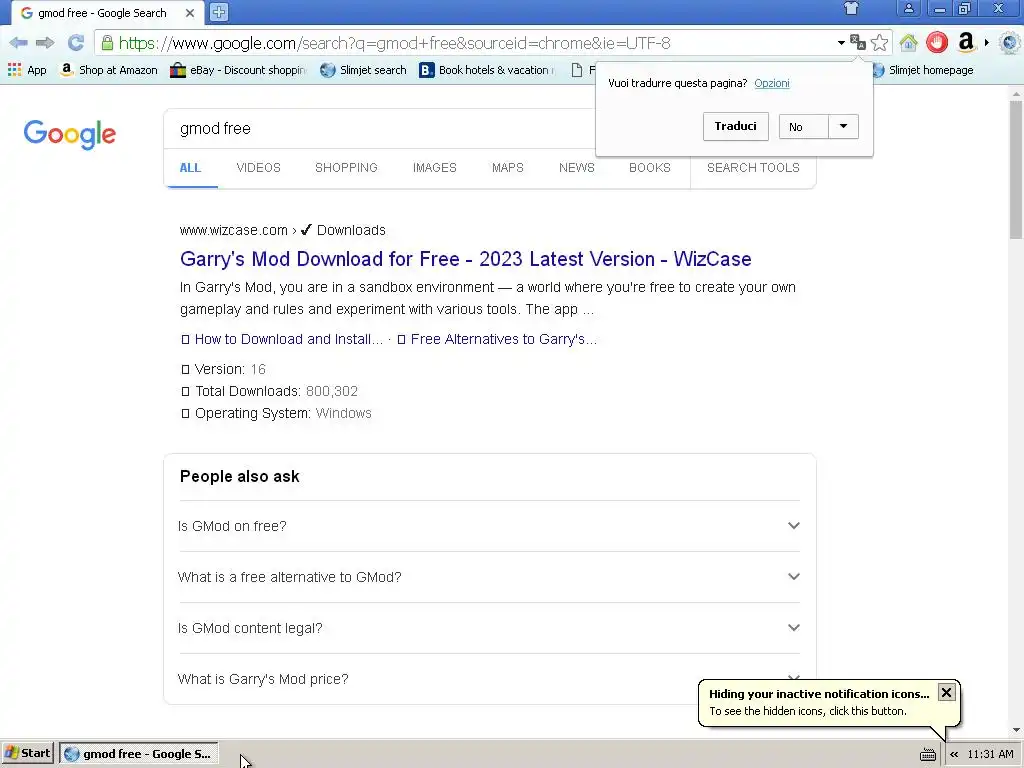
Task: Open a new tab with plus button
Action: tap(219, 12)
